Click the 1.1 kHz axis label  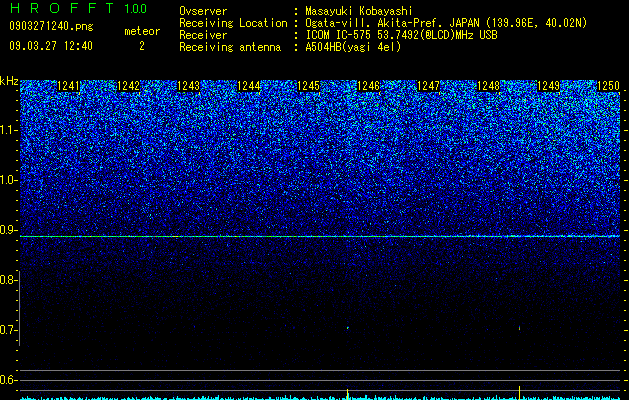pos(8,130)
